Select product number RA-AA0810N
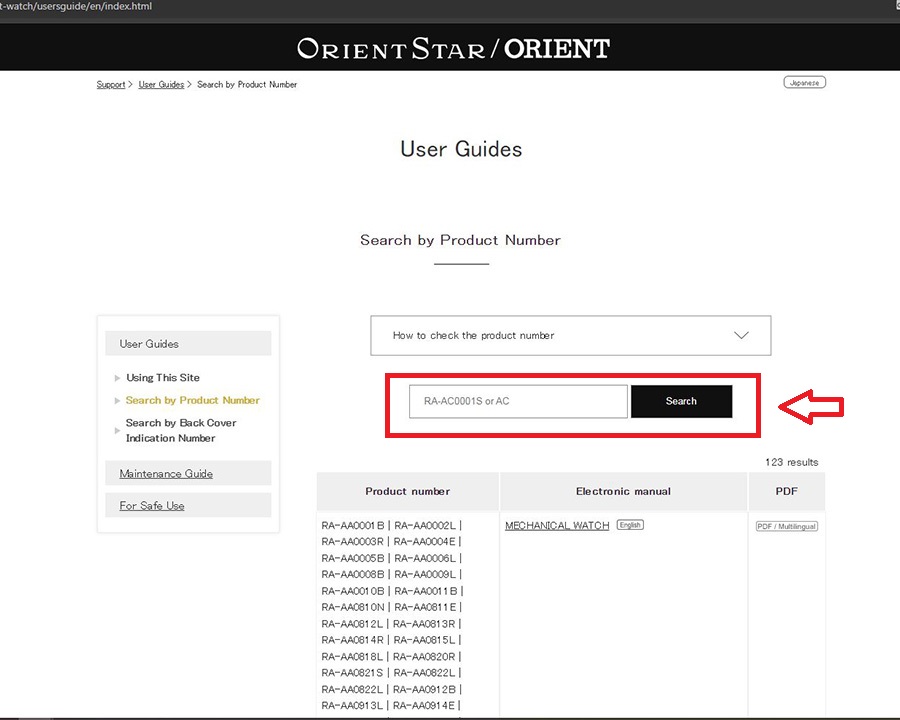 coord(353,607)
